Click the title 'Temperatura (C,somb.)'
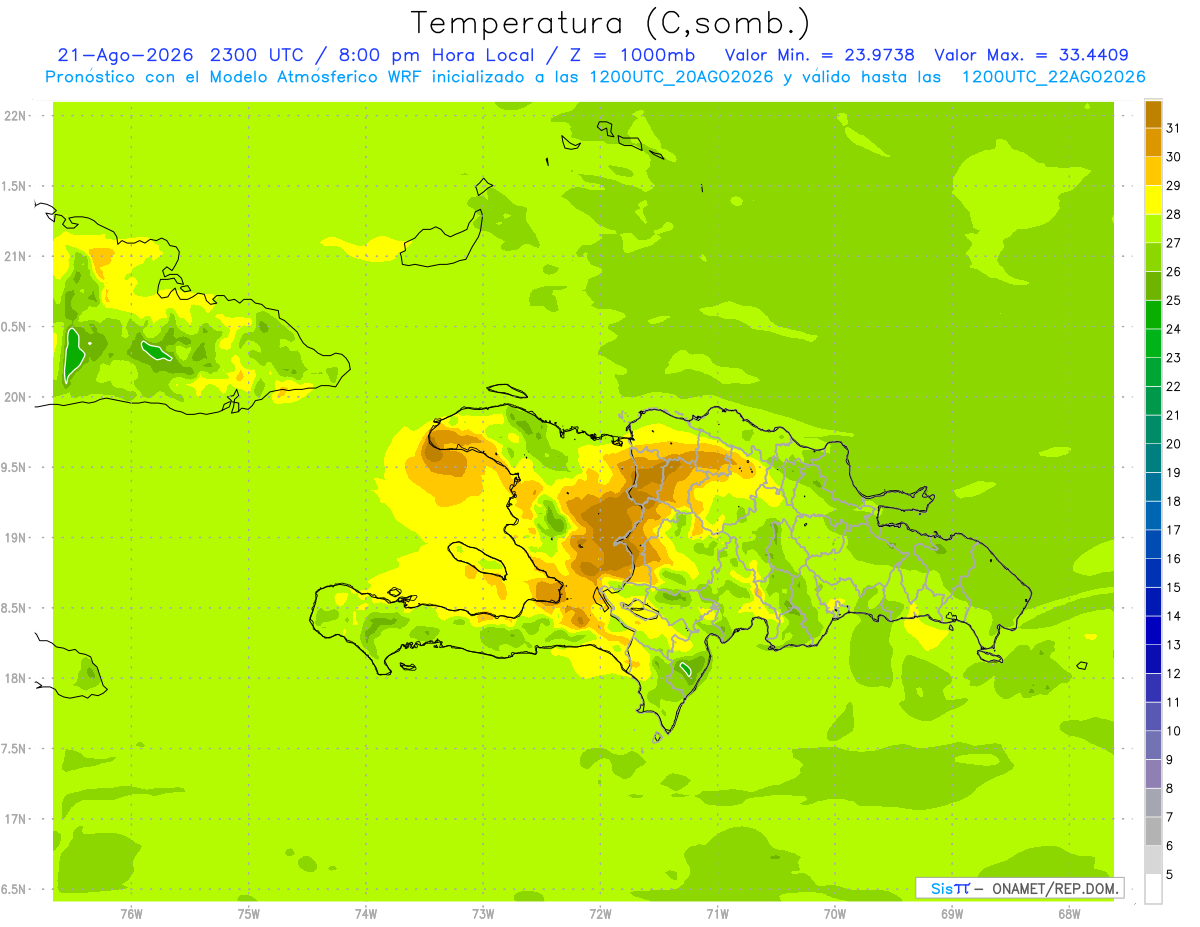The width and height of the screenshot is (1200, 927). pos(610,23)
